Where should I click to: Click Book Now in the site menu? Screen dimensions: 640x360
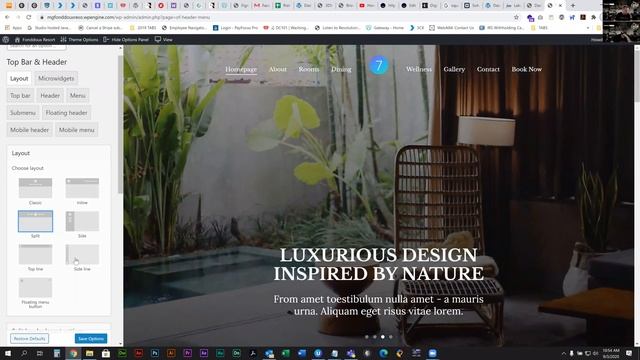click(x=527, y=69)
